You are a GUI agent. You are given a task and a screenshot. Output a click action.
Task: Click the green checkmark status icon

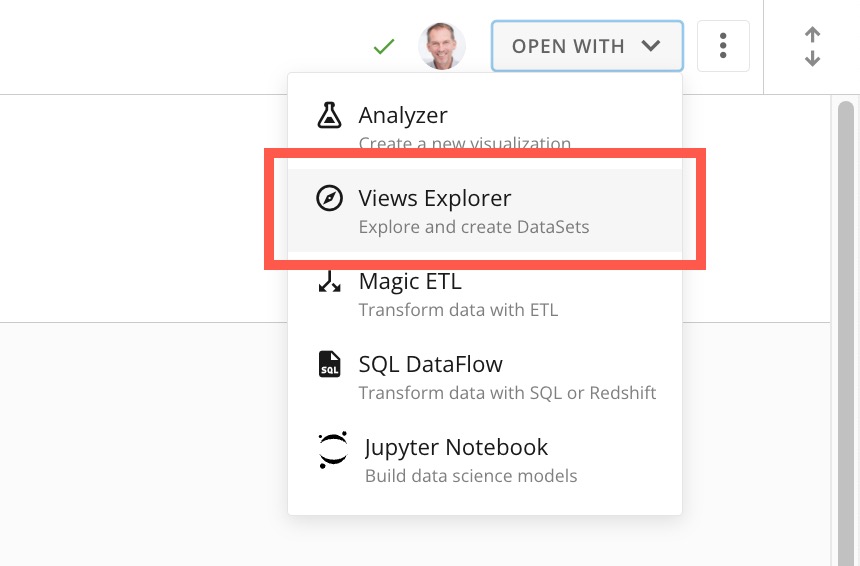383,46
